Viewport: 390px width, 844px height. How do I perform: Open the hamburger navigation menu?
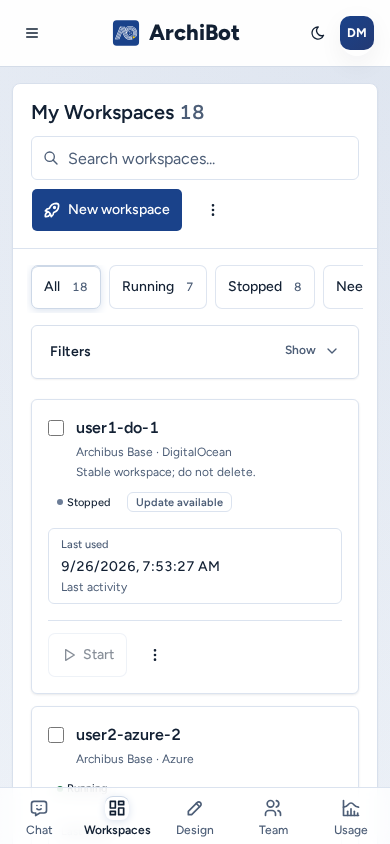click(32, 33)
